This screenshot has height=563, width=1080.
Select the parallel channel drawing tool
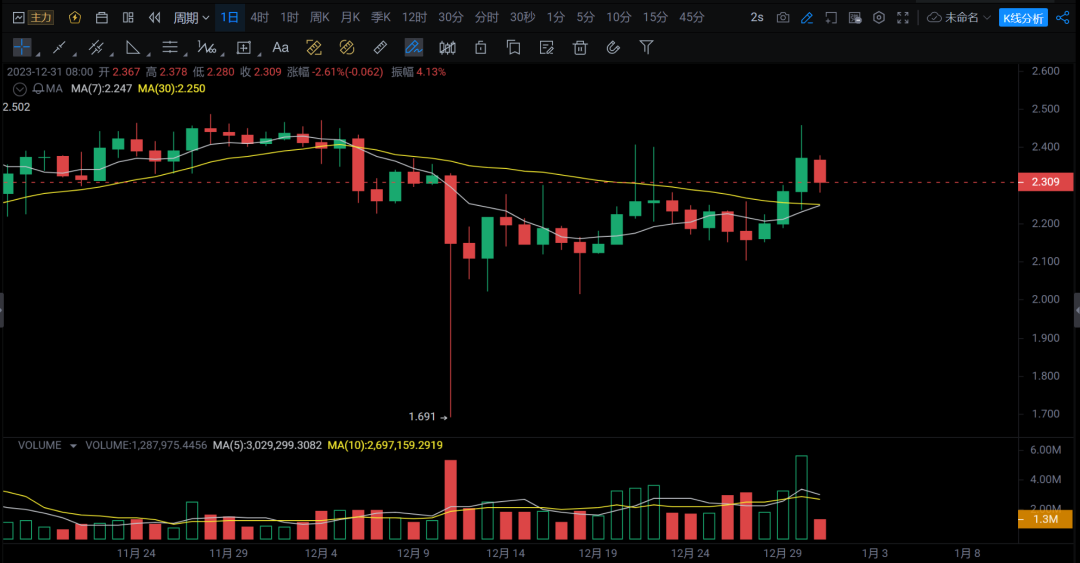[96, 47]
